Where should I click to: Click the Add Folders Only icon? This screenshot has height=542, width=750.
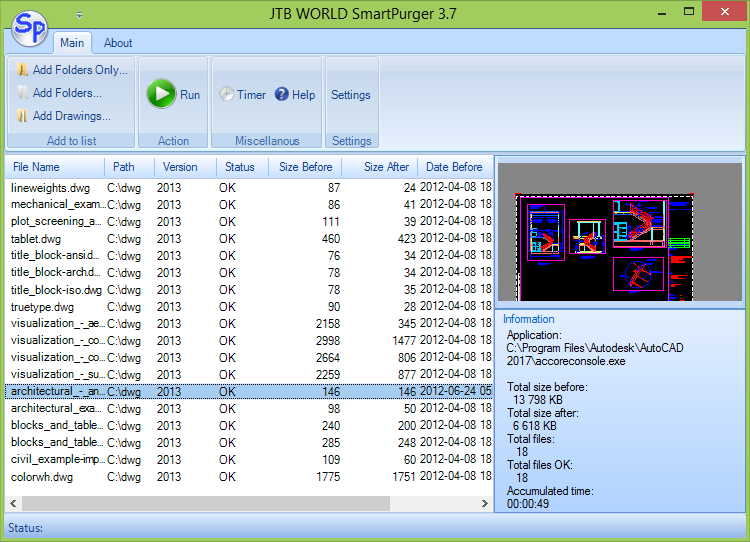pyautogui.click(x=22, y=70)
